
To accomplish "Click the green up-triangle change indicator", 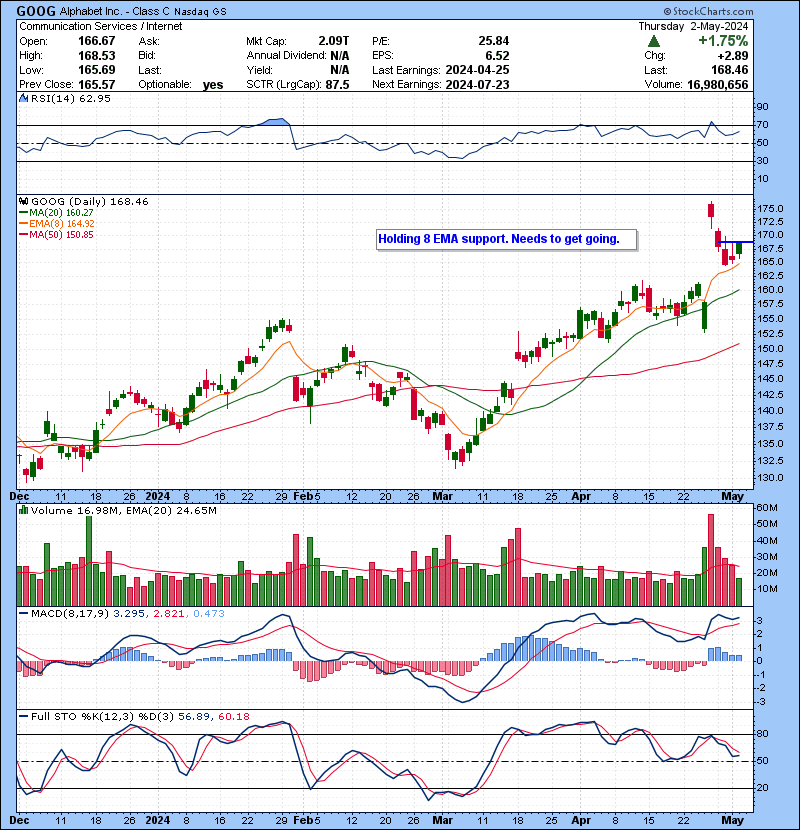I will (654, 41).
